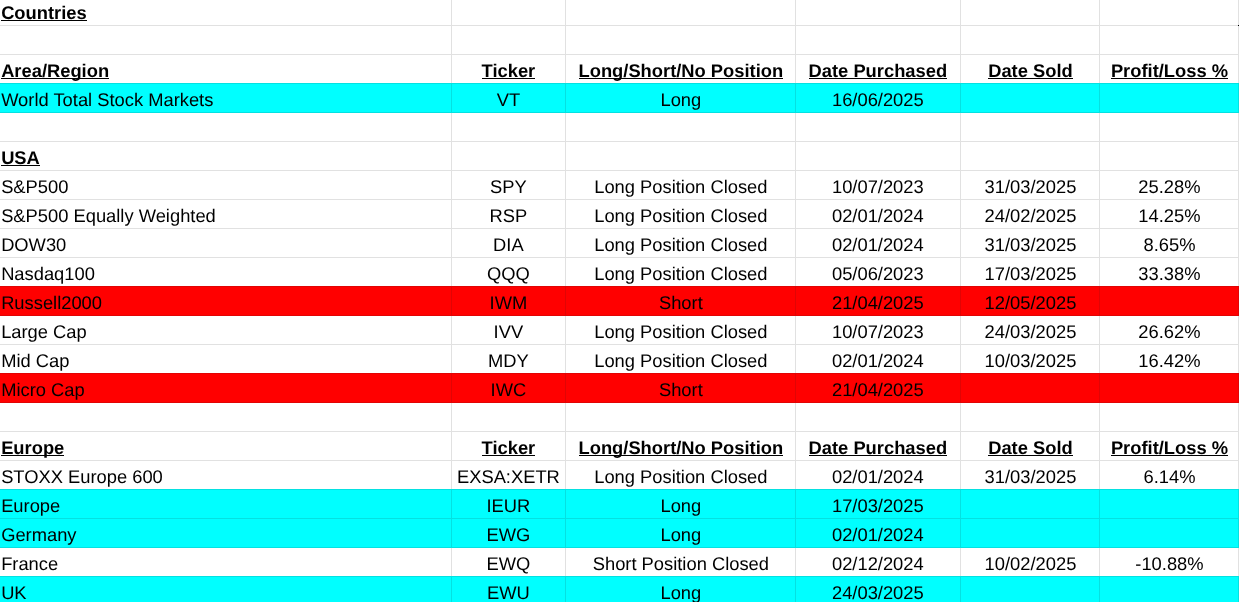The height and width of the screenshot is (602, 1239).
Task: Click the SPY ticker cell
Action: tap(508, 187)
